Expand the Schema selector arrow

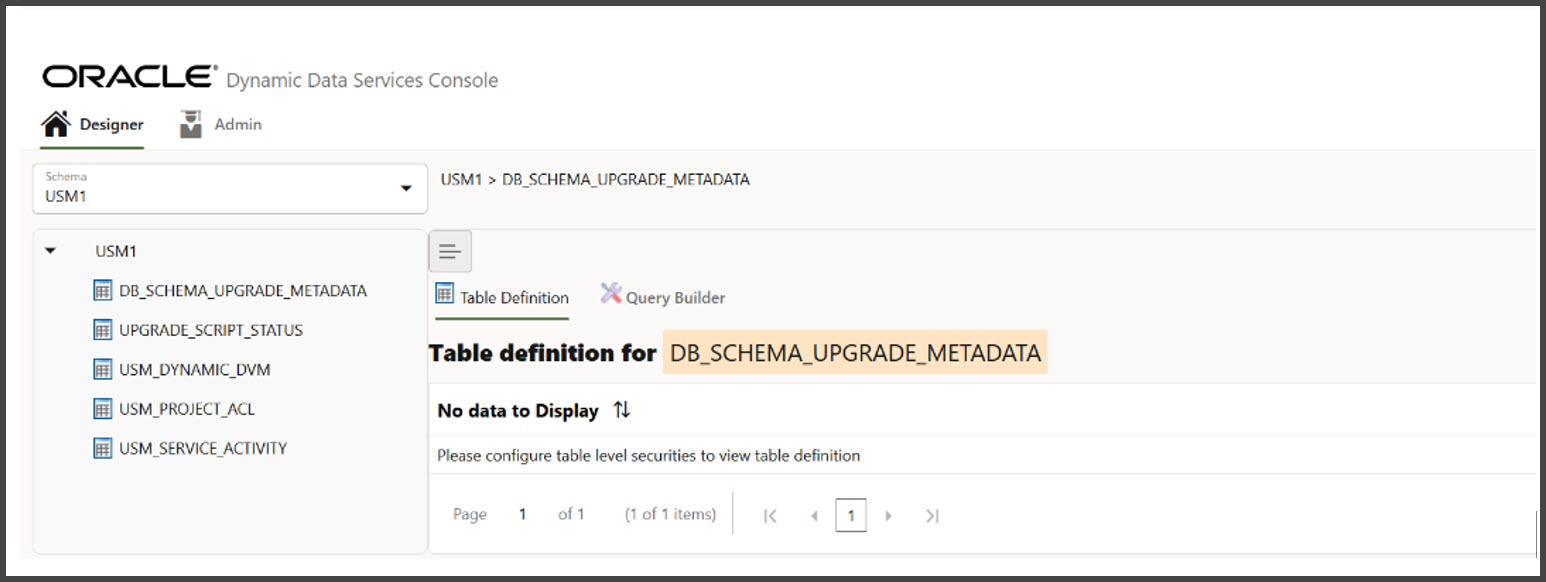pyautogui.click(x=406, y=188)
